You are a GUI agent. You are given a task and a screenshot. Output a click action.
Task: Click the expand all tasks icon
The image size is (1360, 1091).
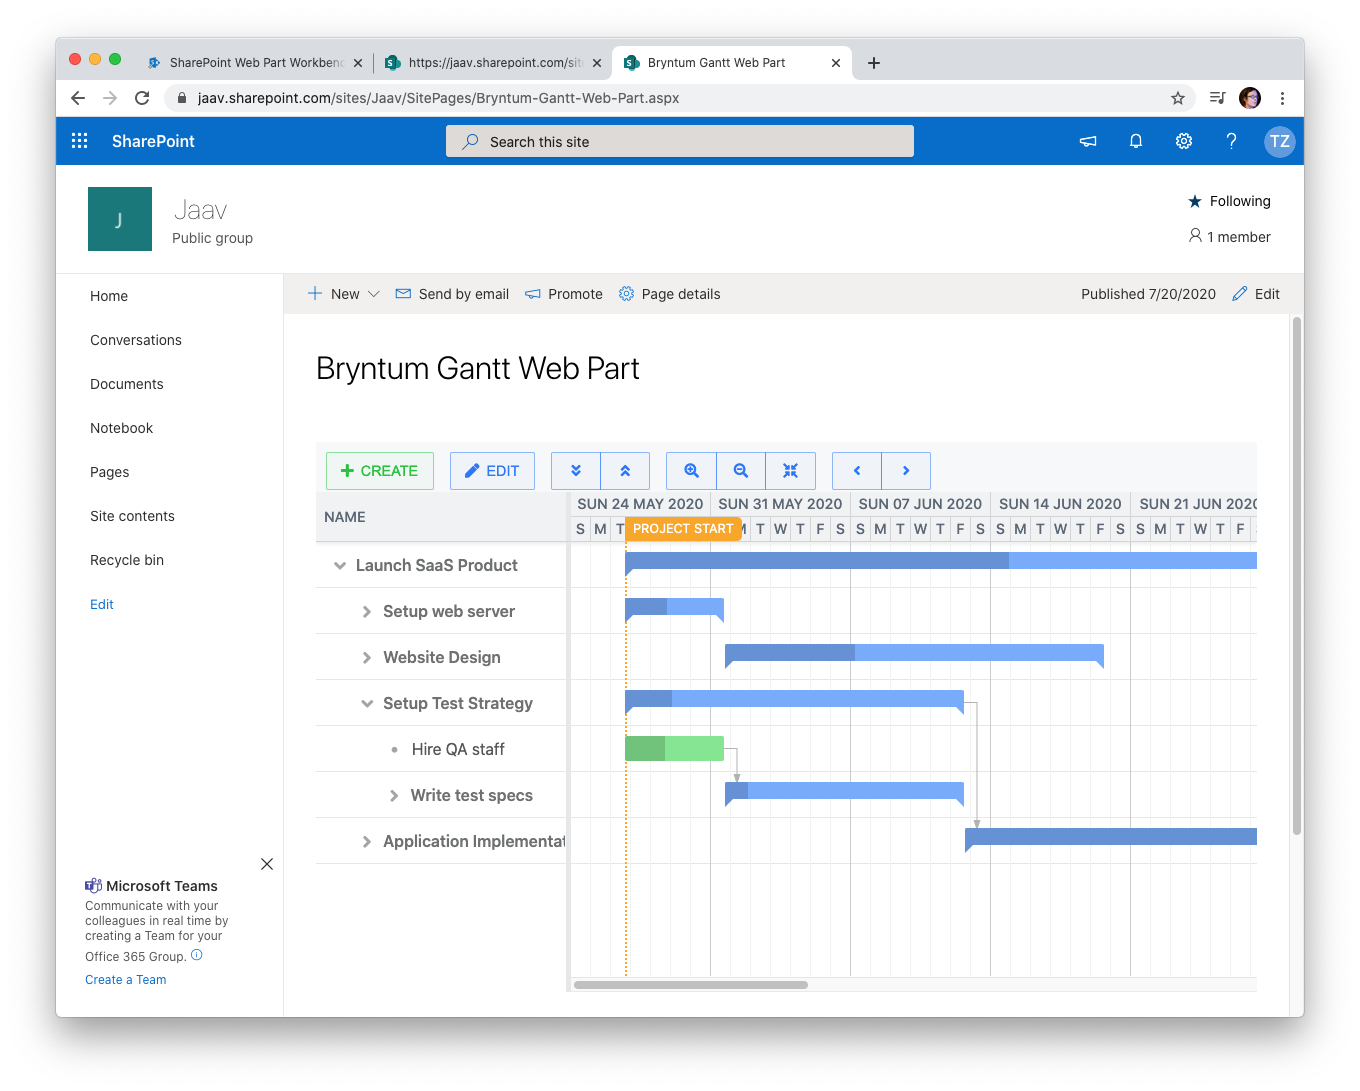(576, 471)
